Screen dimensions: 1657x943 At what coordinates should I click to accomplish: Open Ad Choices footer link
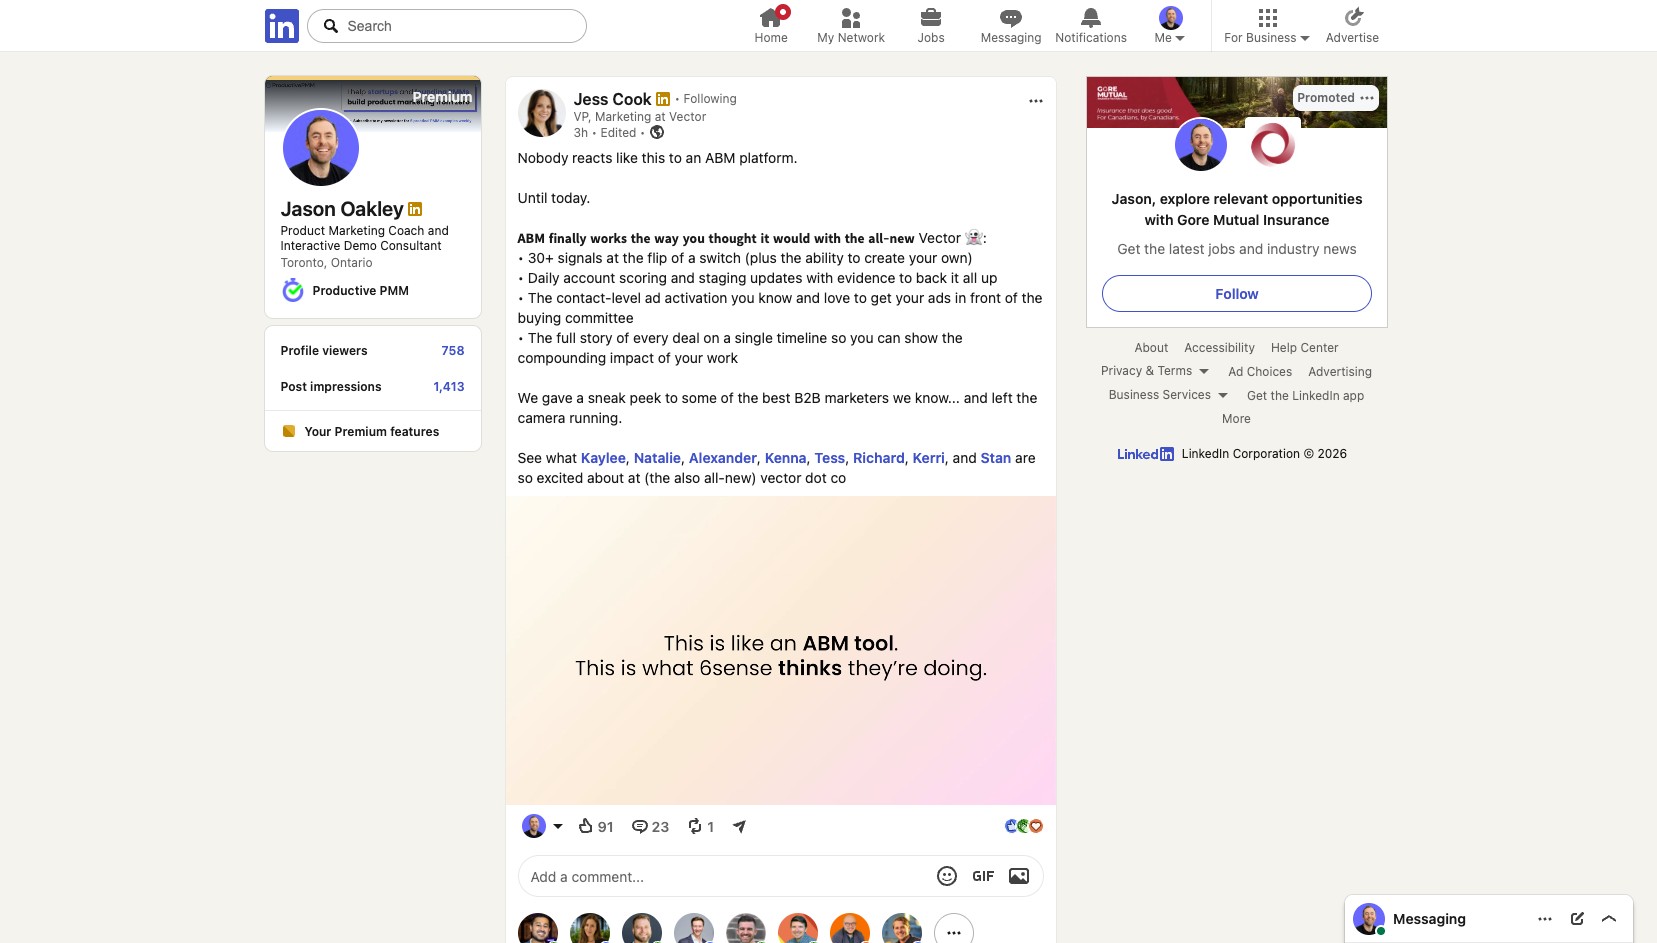[1260, 372]
